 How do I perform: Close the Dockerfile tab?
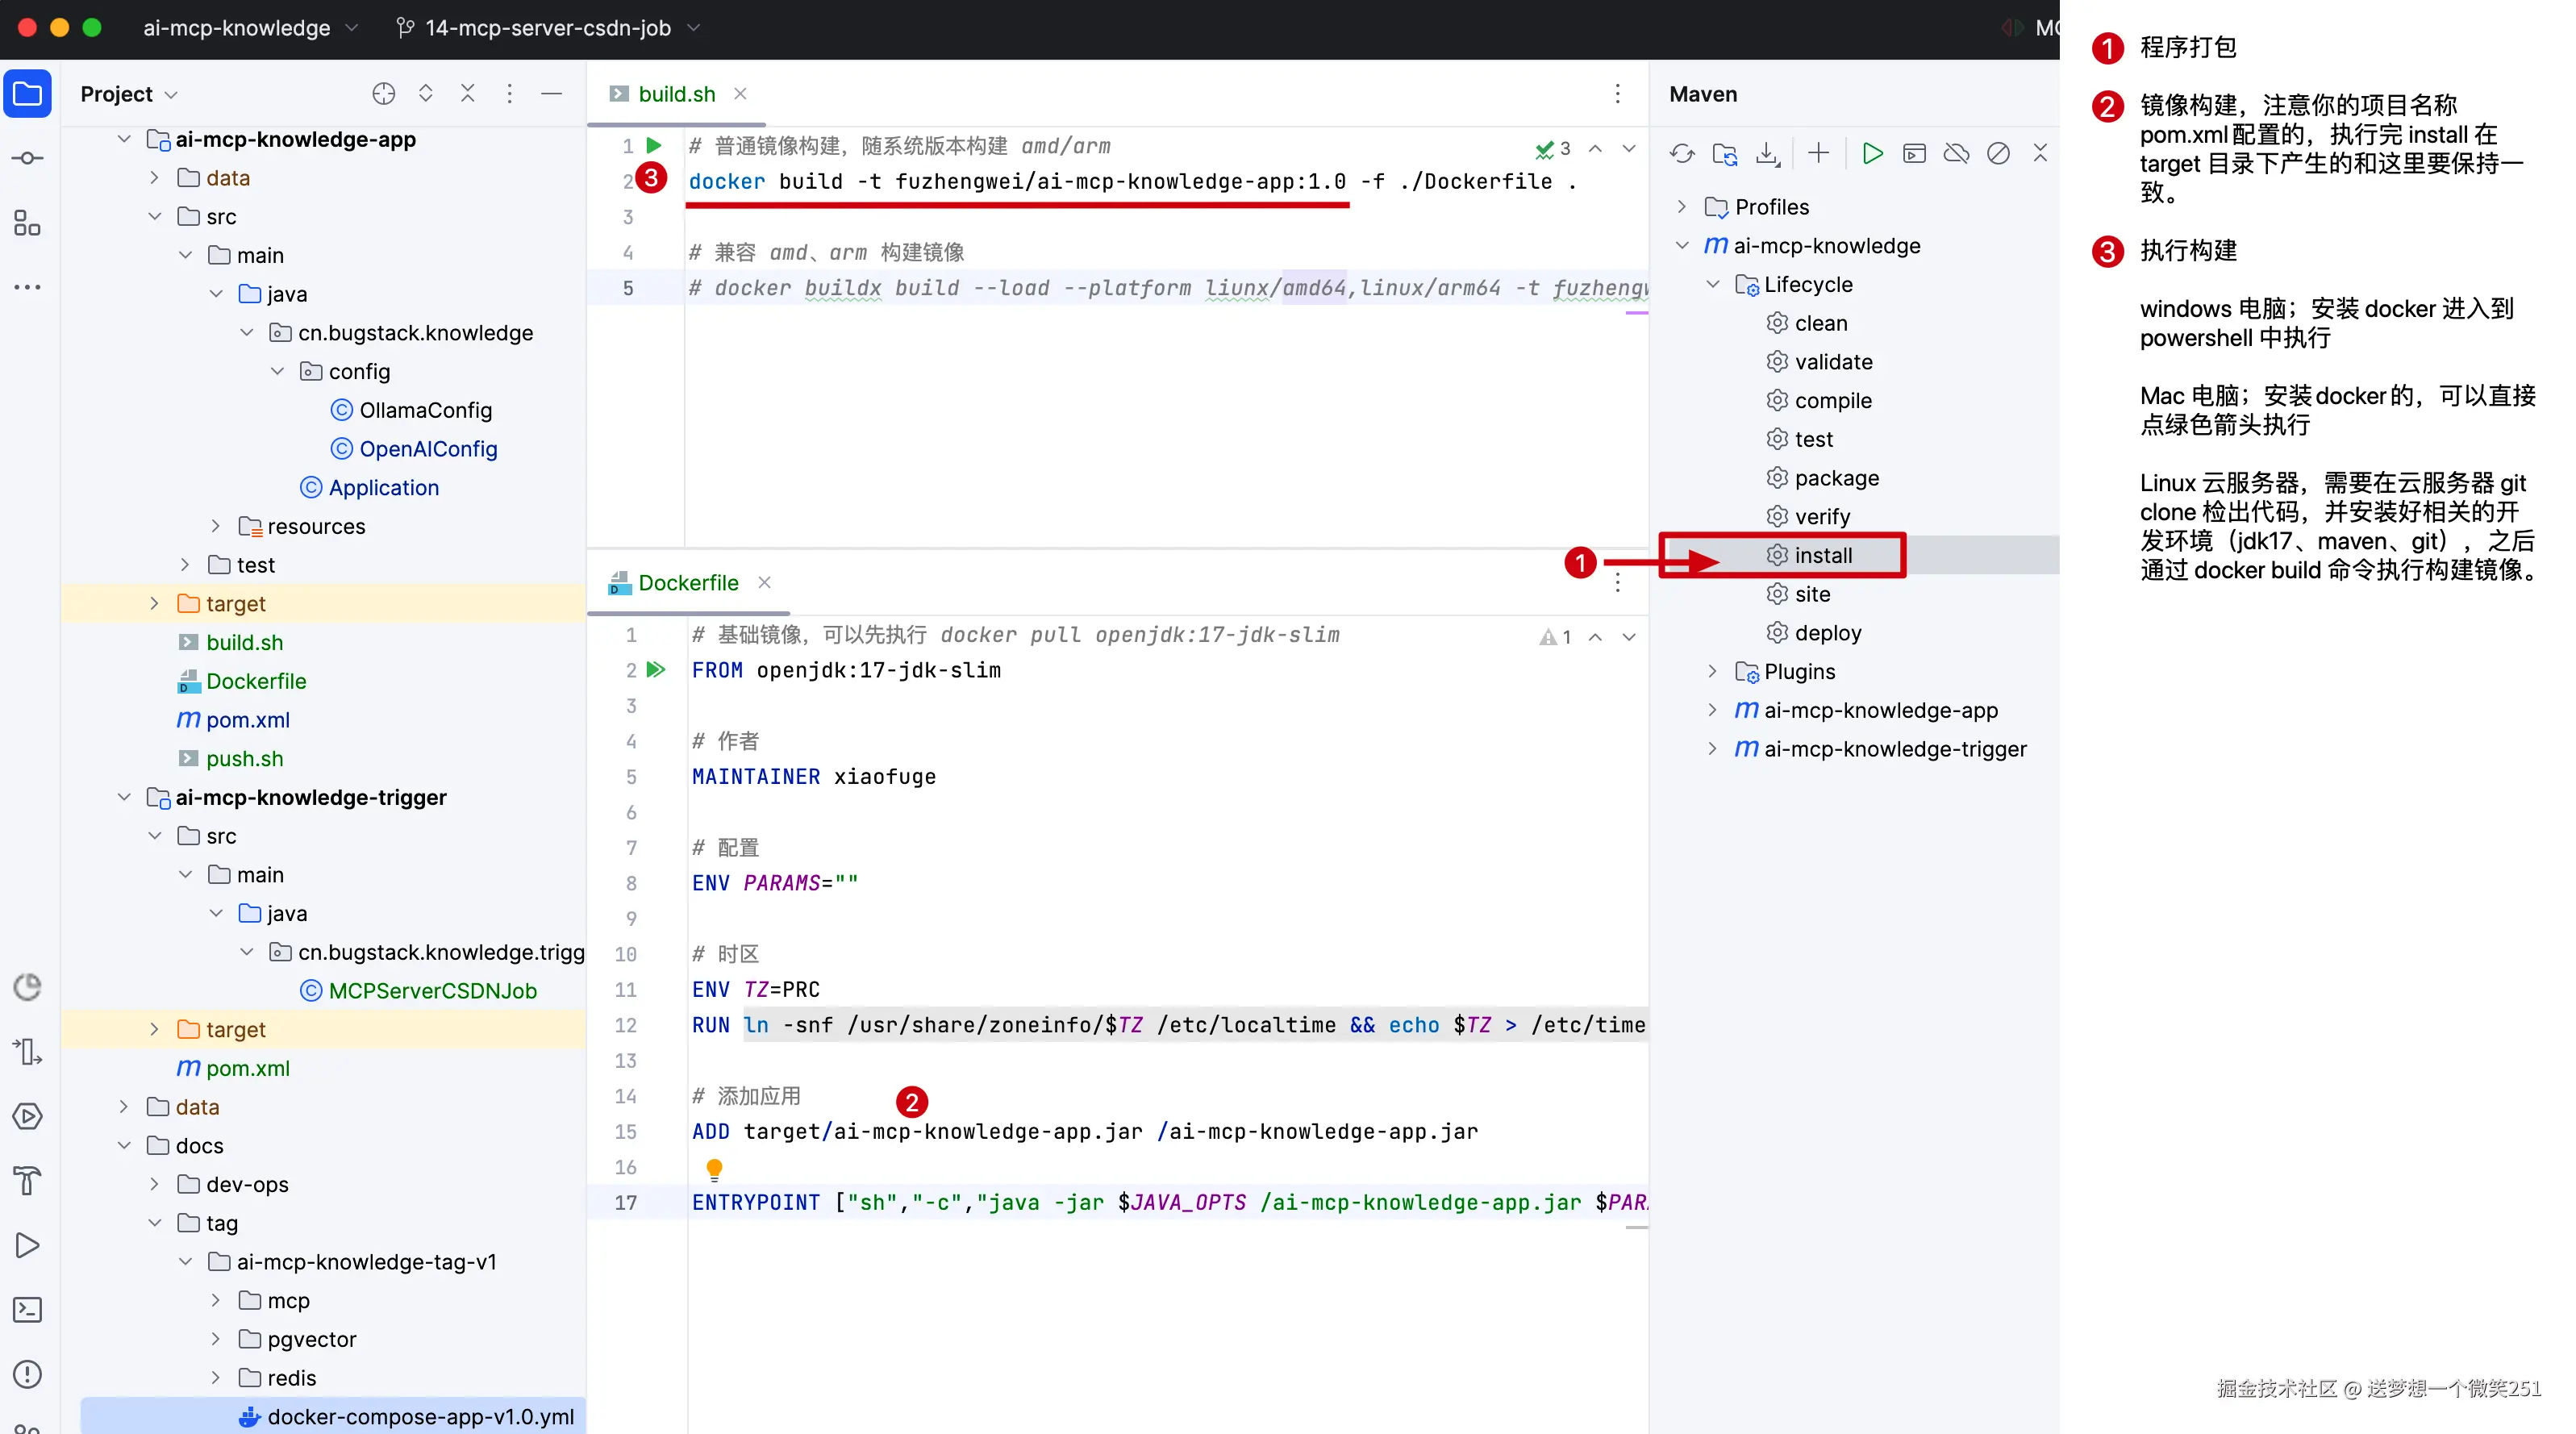(x=764, y=582)
